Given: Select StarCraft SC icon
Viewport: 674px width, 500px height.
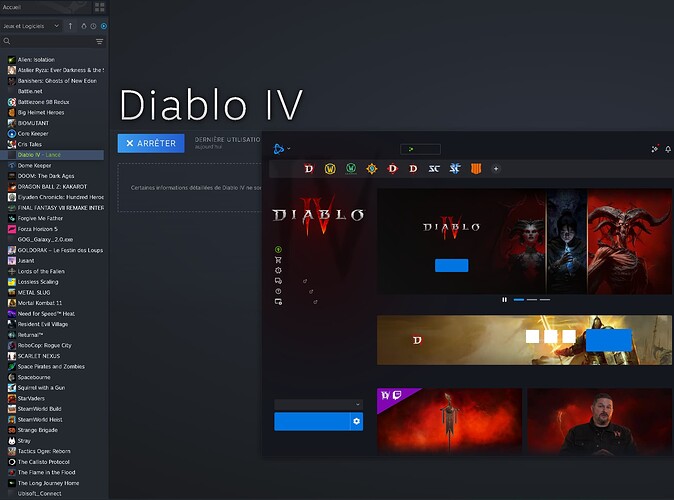Looking at the screenshot, I should (x=434, y=169).
